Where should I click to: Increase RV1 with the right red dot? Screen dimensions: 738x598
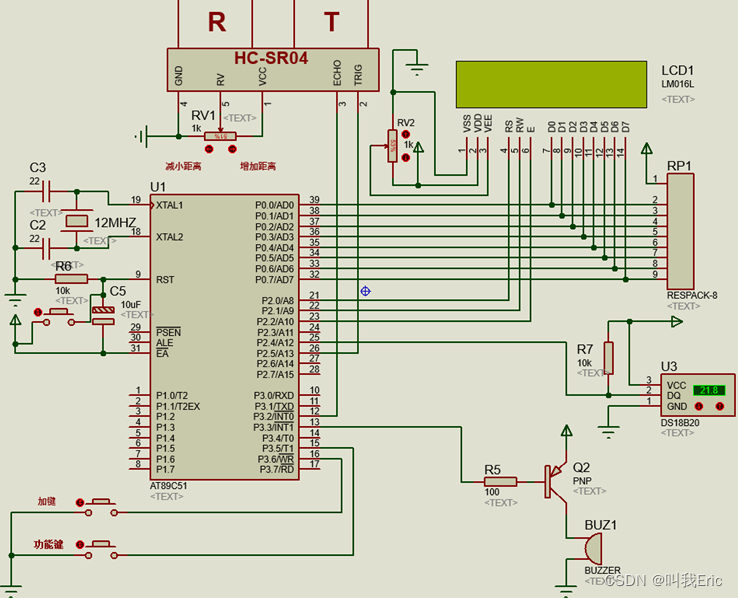pos(232,149)
